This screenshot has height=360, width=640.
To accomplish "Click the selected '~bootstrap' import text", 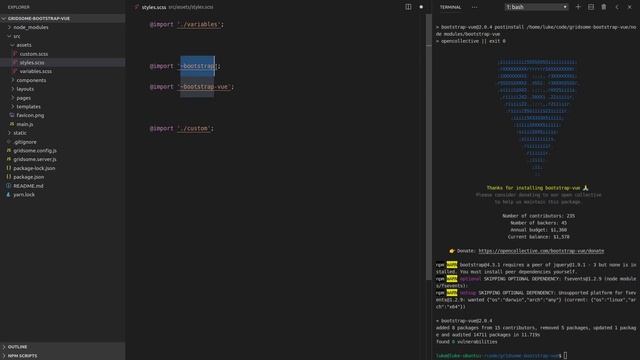I will [x=198, y=66].
